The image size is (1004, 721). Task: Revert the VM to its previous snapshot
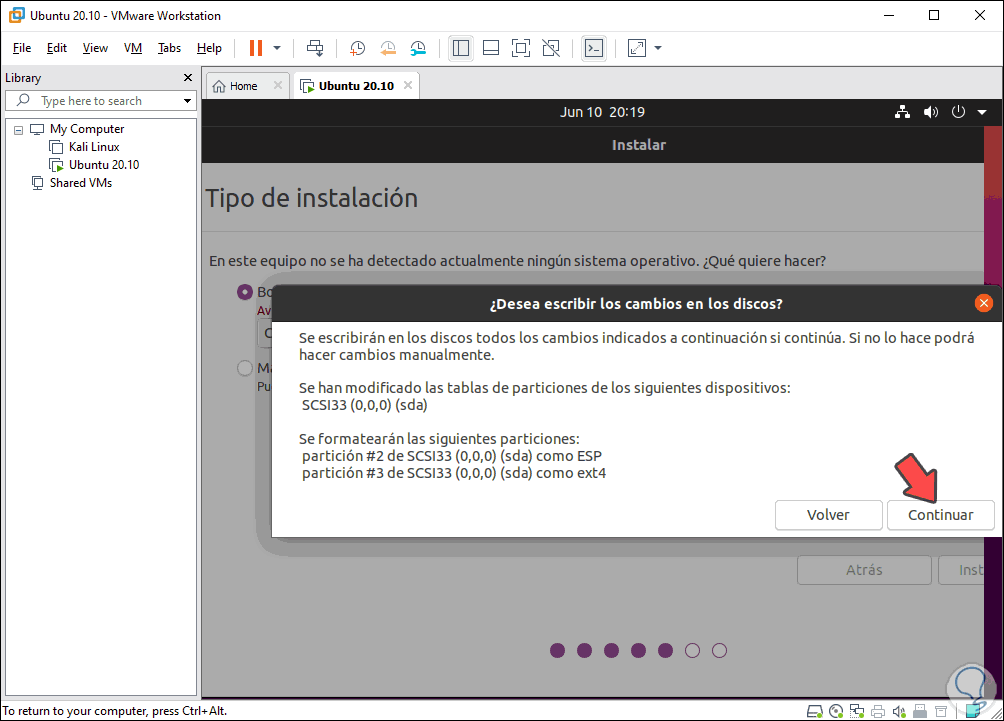pyautogui.click(x=388, y=48)
